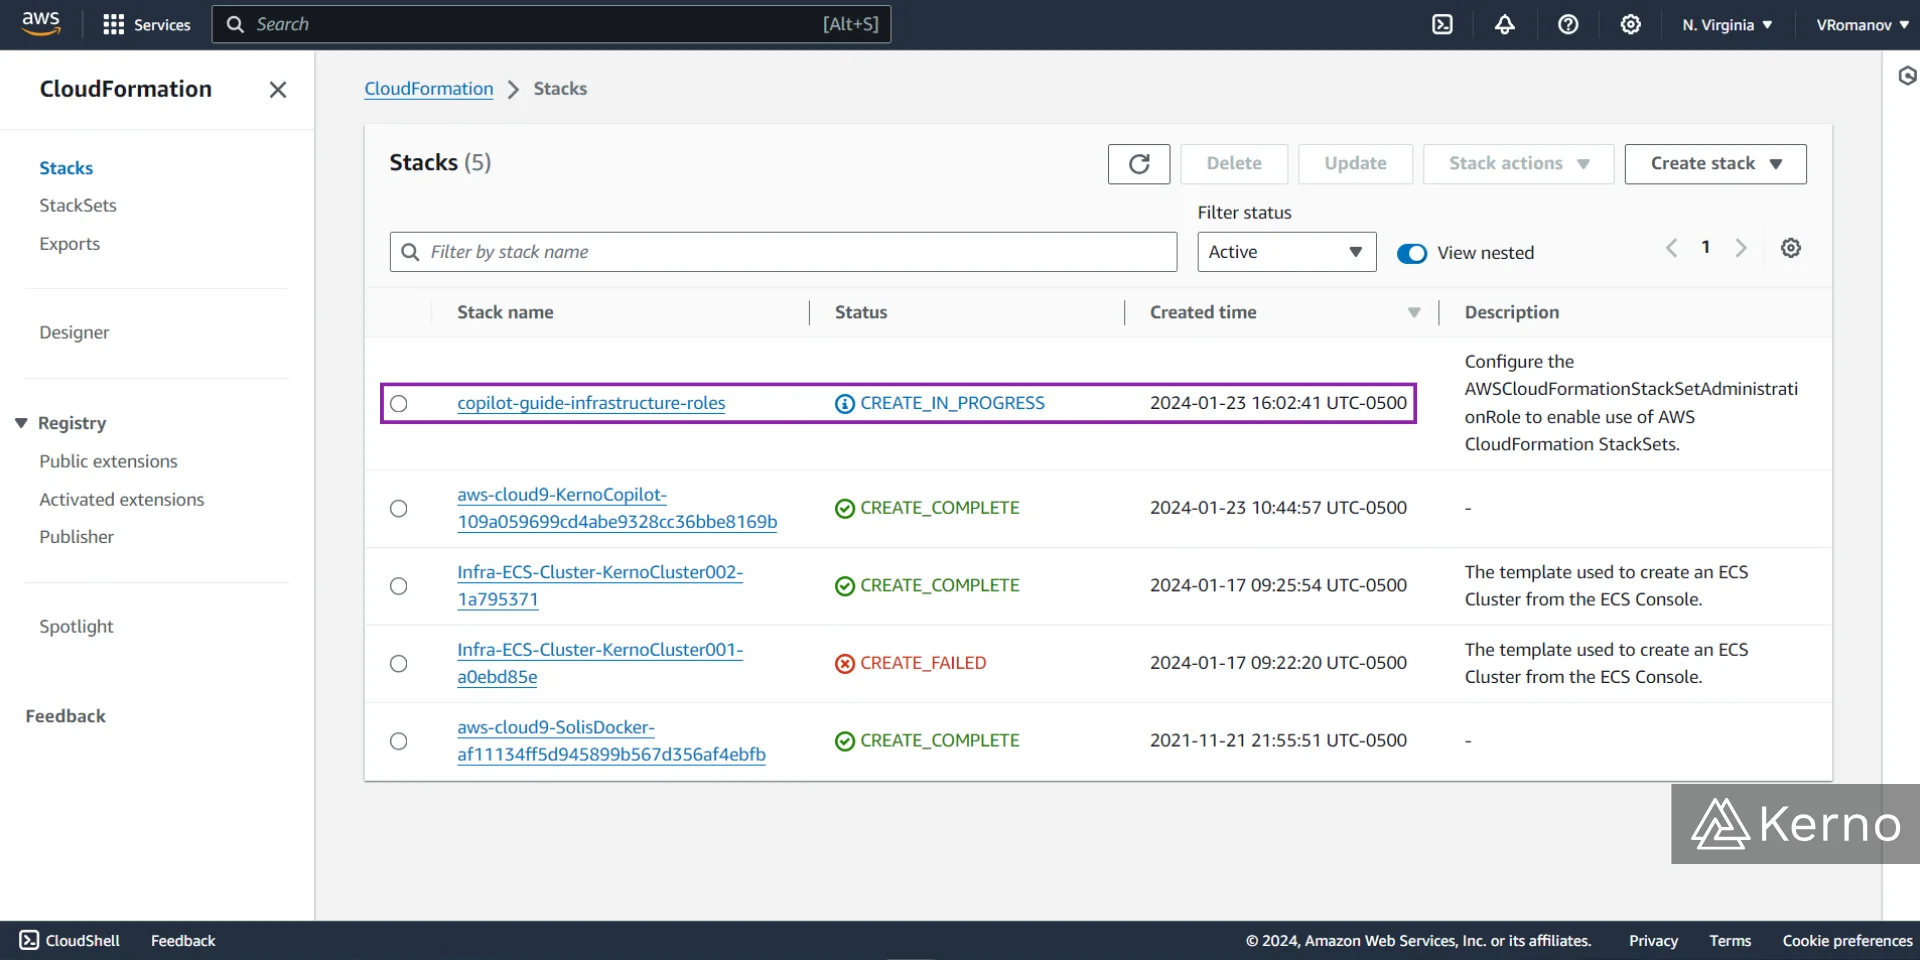Image resolution: width=1920 pixels, height=960 pixels.
Task: Focus the top AWS search bar
Action: pyautogui.click(x=551, y=24)
